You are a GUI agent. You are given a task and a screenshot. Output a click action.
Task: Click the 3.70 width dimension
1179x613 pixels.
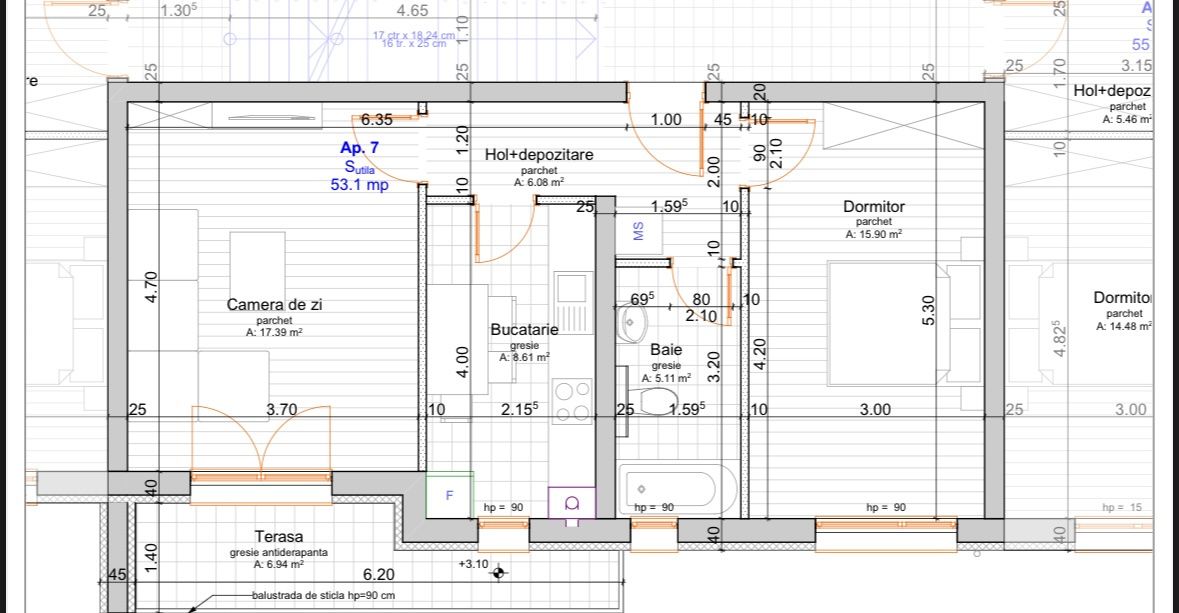click(x=281, y=410)
